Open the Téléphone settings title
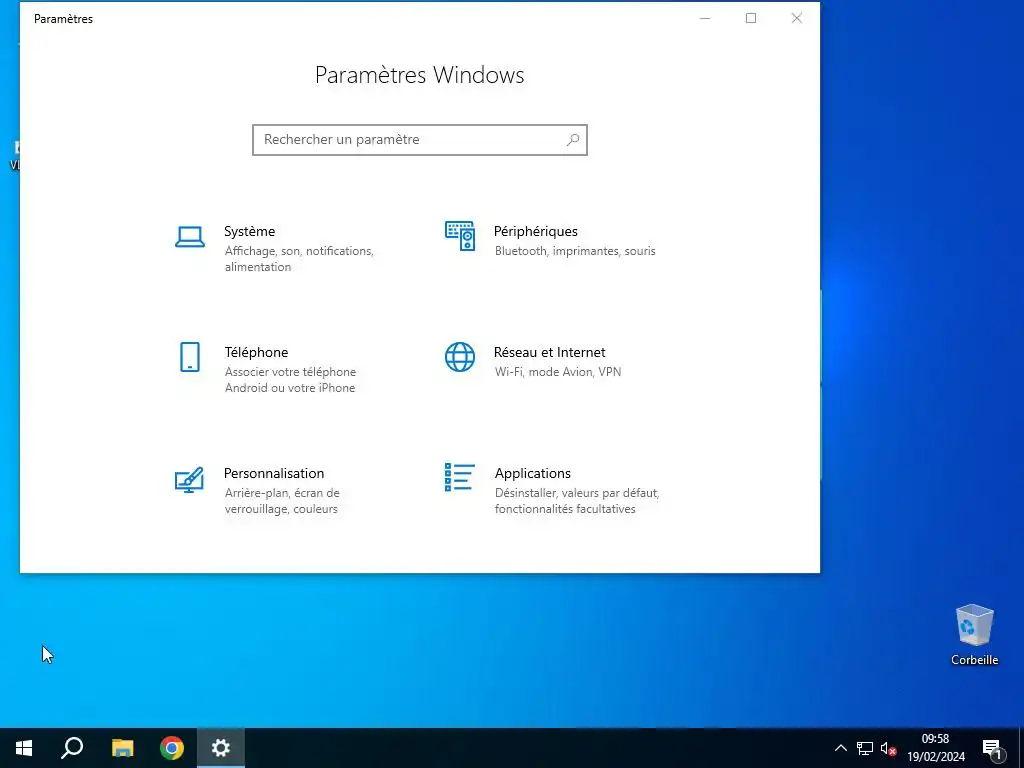The image size is (1024, 768). pos(256,352)
